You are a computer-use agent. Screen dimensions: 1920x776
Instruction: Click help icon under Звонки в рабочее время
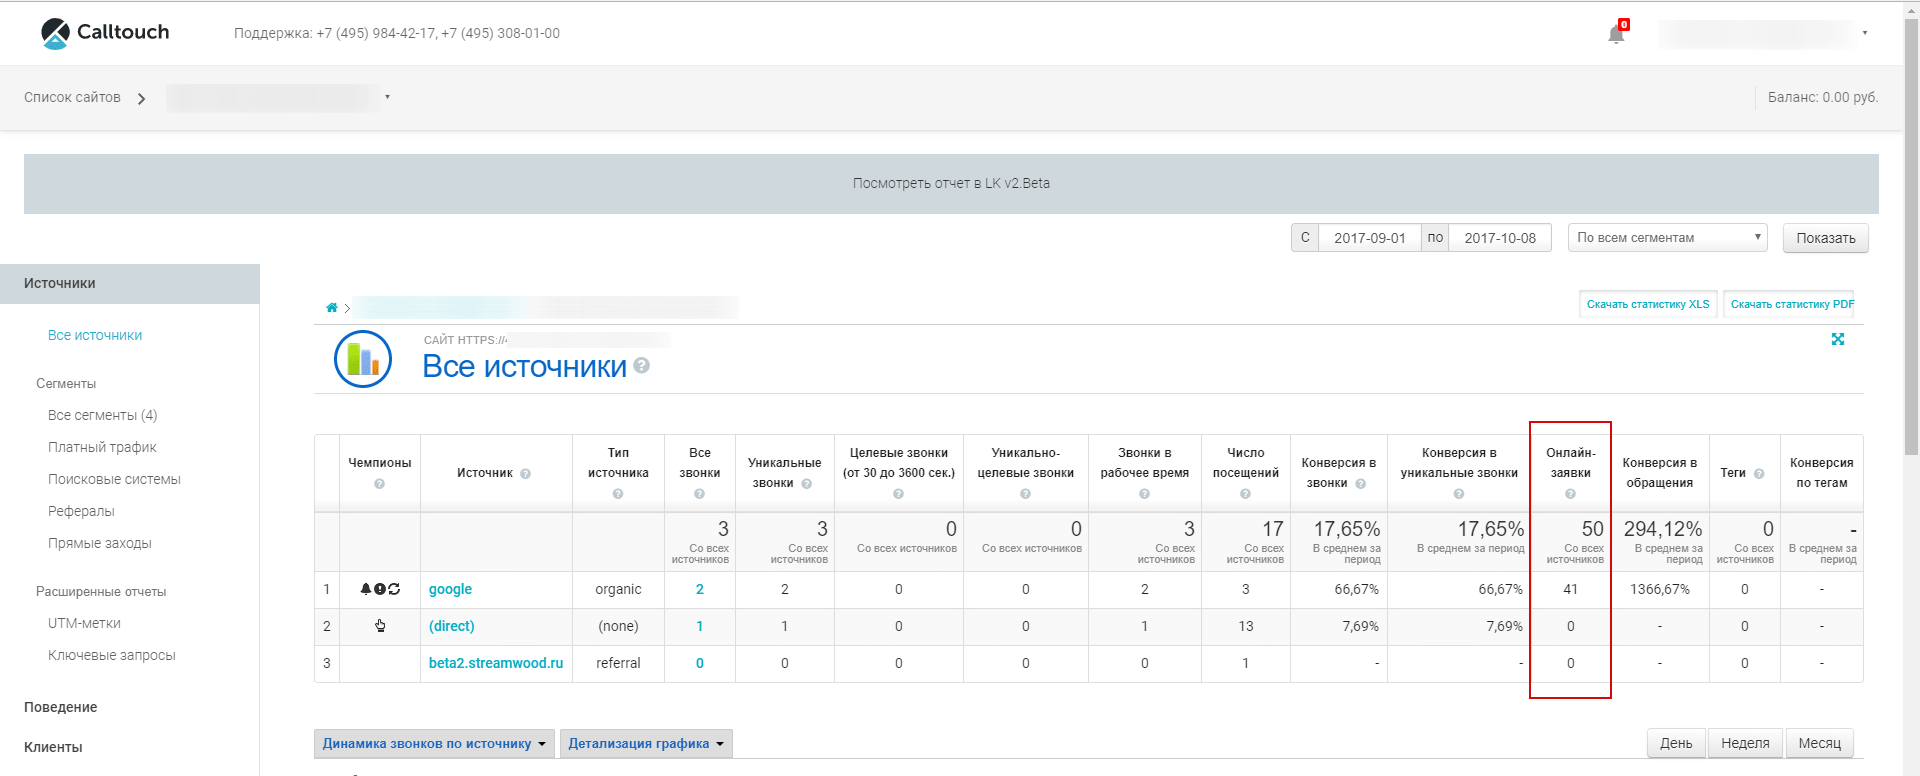[1144, 494]
